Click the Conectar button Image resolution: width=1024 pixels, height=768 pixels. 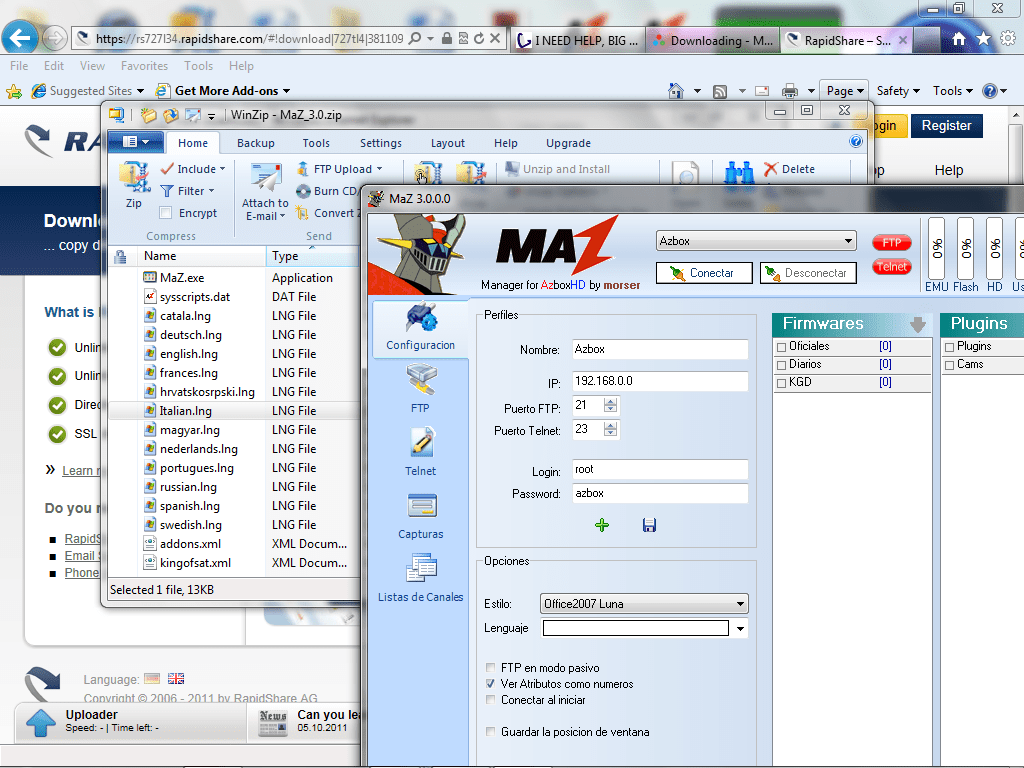pos(704,273)
